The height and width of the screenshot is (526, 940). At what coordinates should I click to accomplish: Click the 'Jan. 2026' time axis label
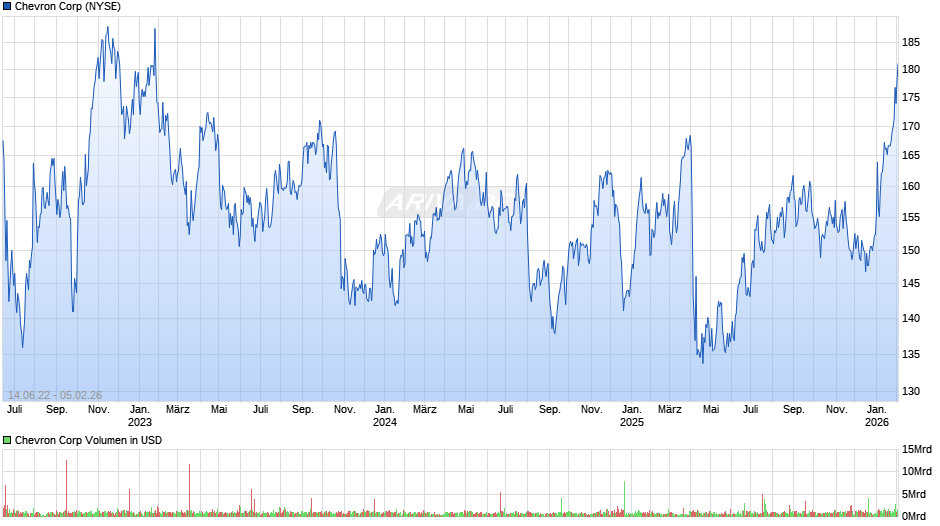point(877,416)
